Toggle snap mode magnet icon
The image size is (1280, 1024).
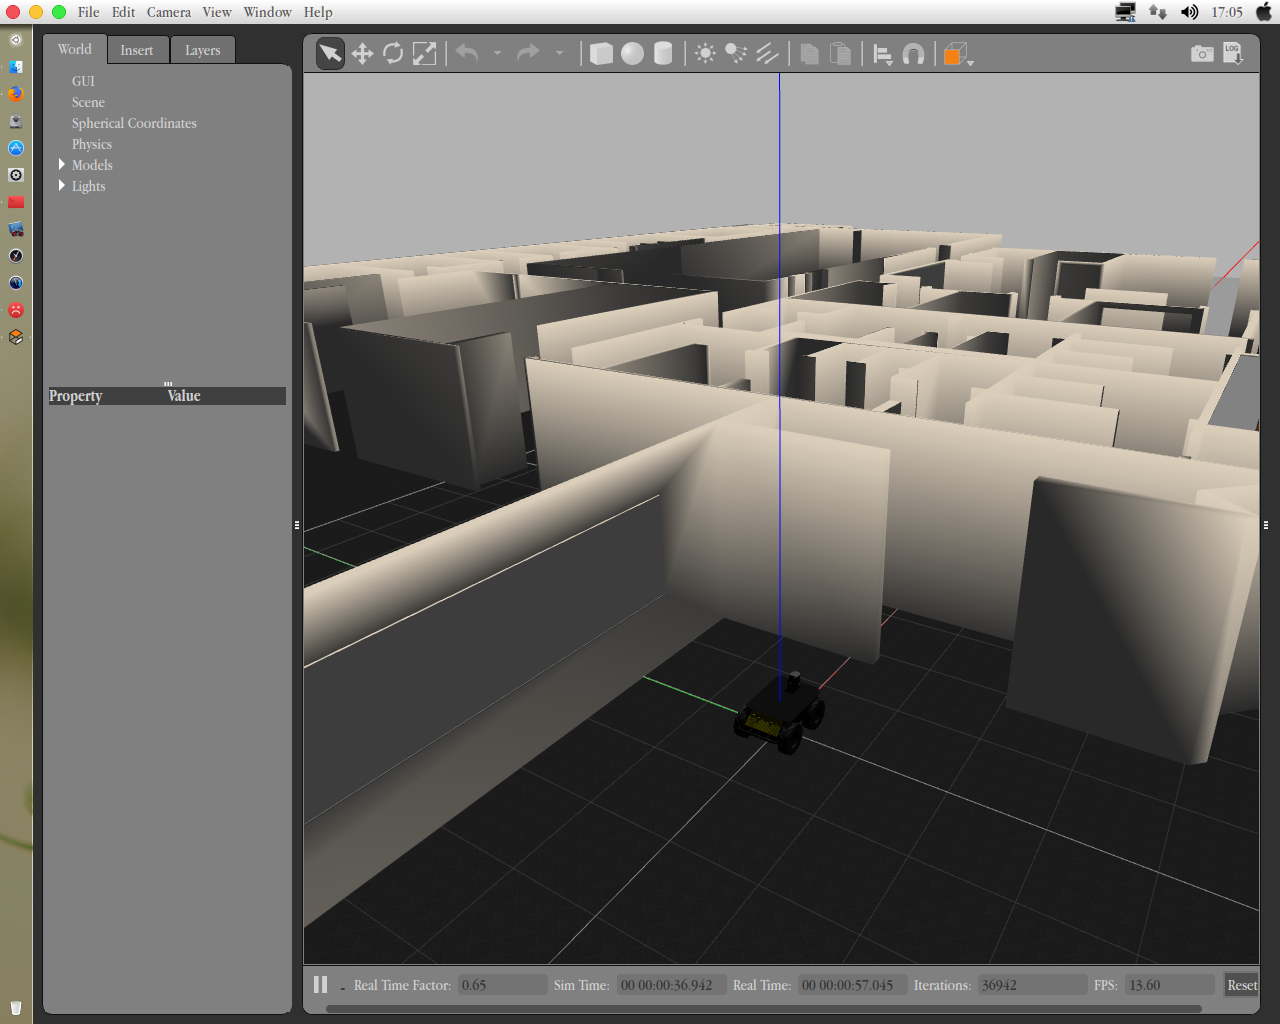pyautogui.click(x=913, y=54)
